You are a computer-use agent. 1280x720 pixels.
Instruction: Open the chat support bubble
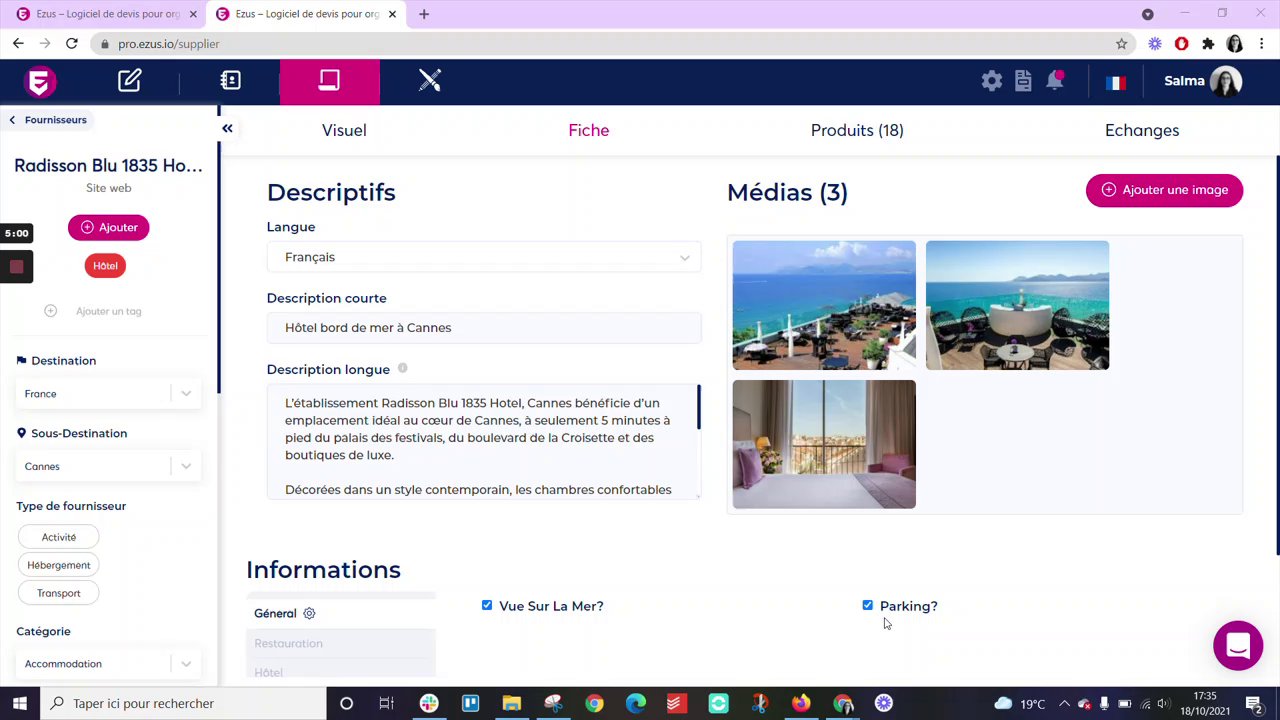pos(1238,646)
